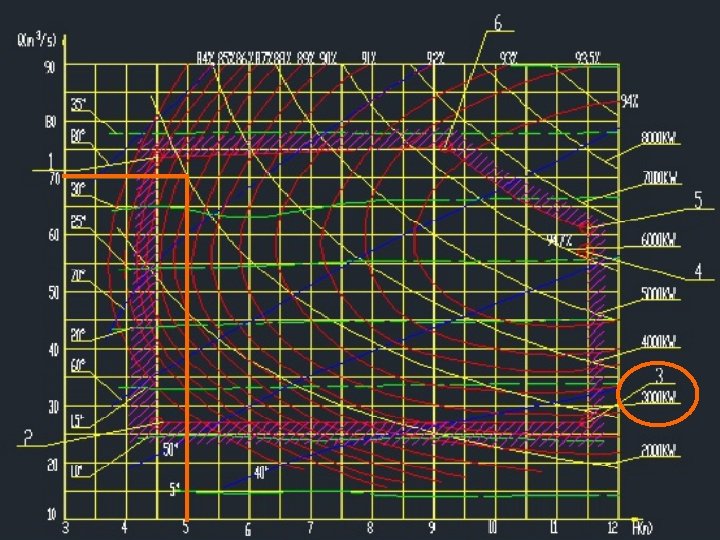720x540 pixels.
Task: Click the 92% efficiency label at top
Action: 435,58
